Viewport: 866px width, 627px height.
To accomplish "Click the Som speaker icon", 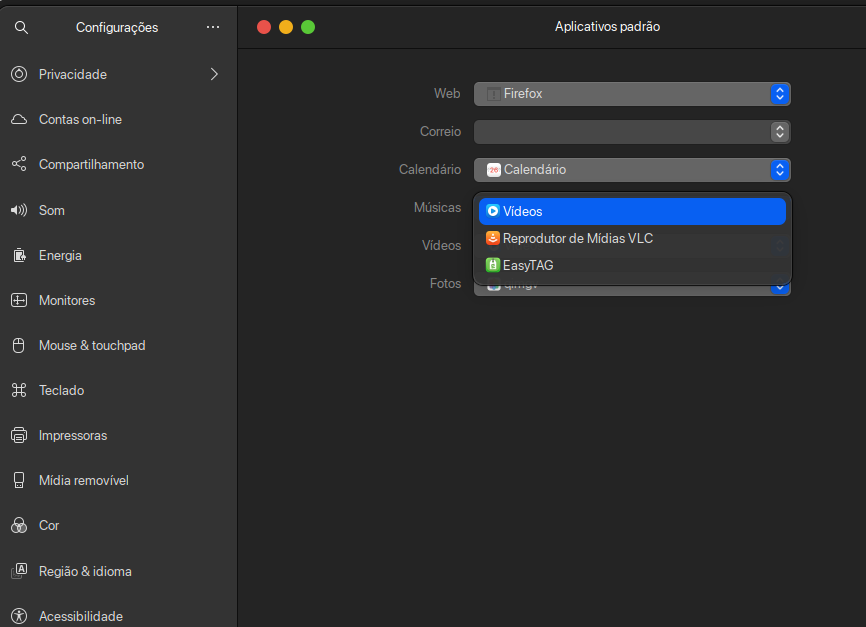I will coord(19,210).
